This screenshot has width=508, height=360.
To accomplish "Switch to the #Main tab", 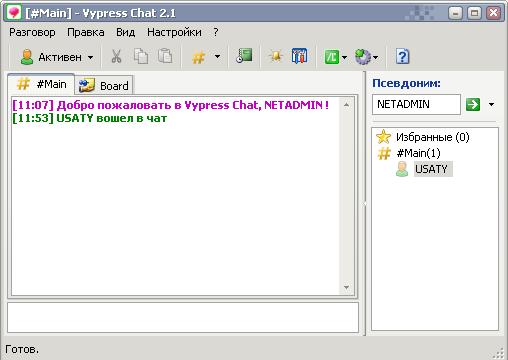I will tap(41, 84).
